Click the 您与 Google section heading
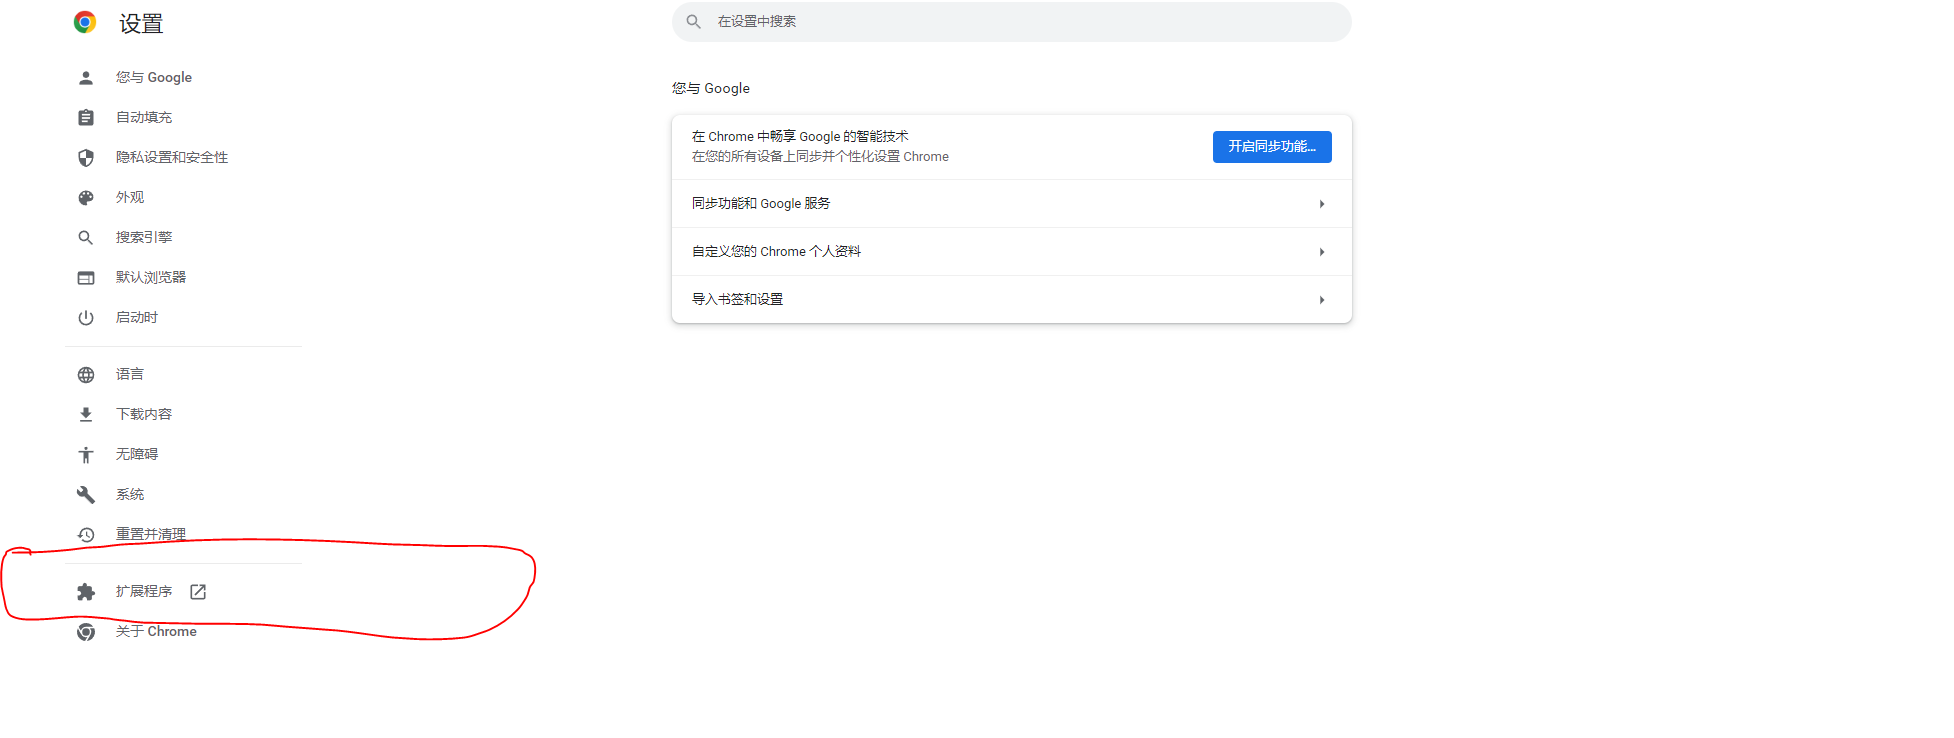 pos(711,88)
